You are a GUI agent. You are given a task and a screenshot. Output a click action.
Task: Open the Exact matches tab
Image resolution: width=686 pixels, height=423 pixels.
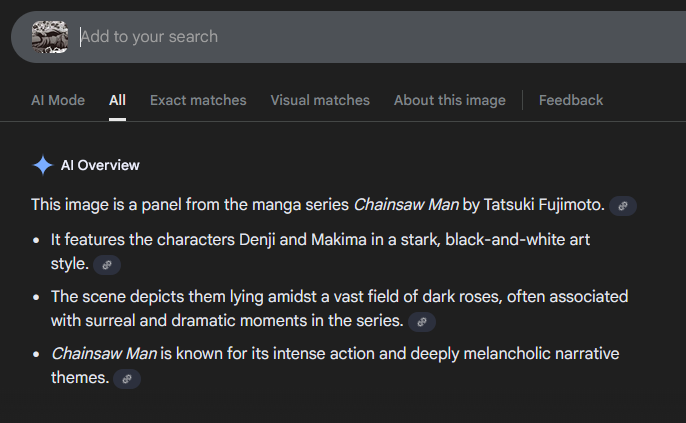coord(198,100)
